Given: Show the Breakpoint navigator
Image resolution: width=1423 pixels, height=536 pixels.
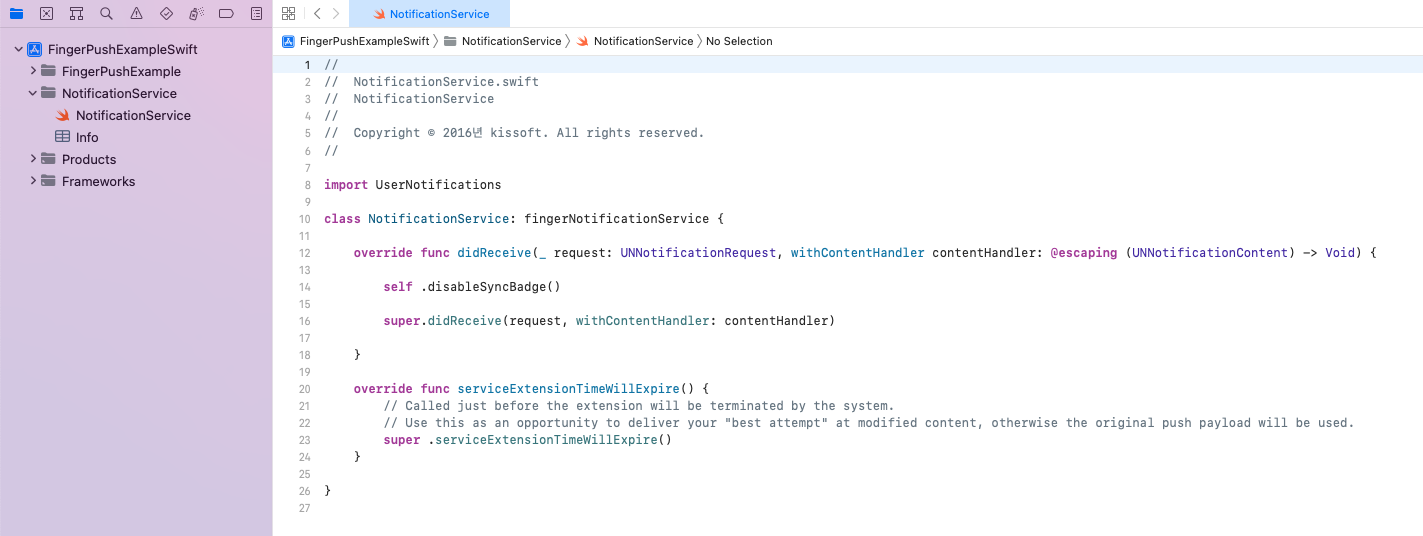Looking at the screenshot, I should 226,14.
